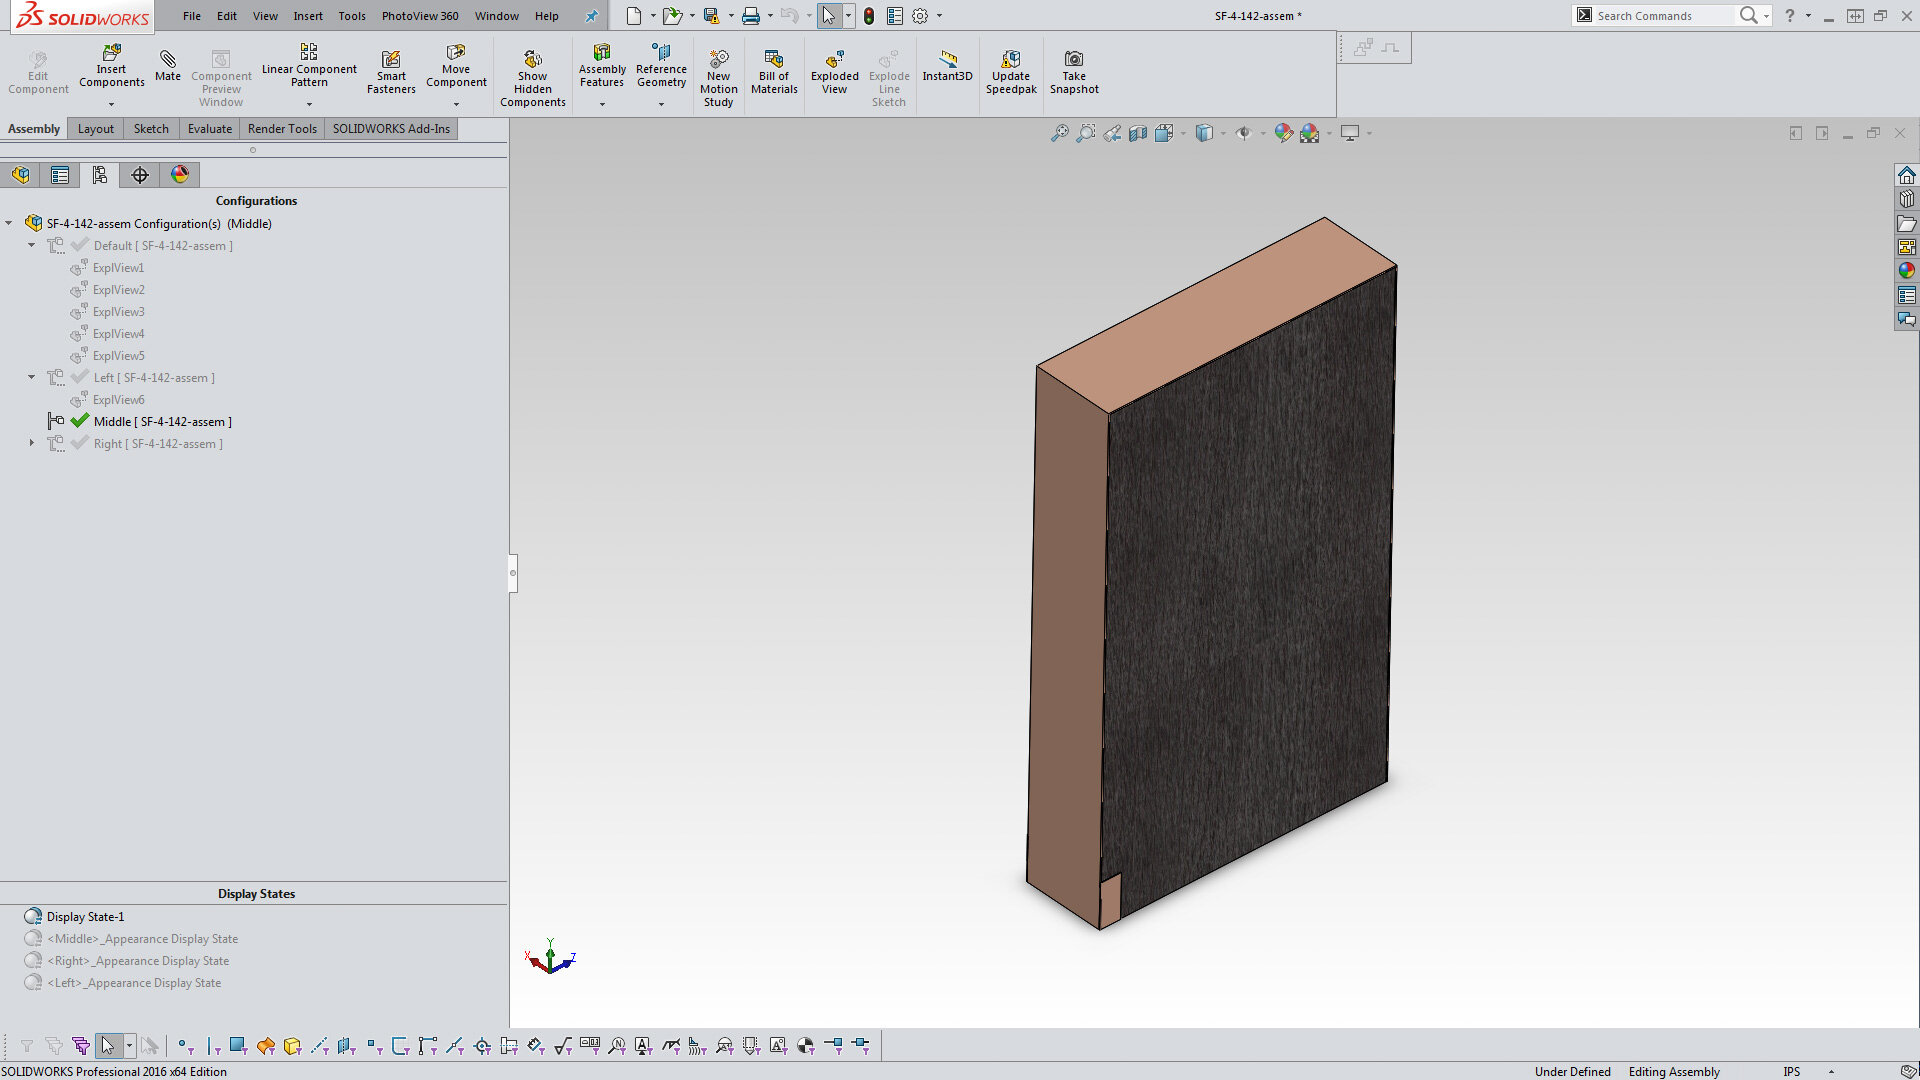Open Linear Component Pattern dropdown arrow
This screenshot has height=1080, width=1920.
tap(309, 104)
